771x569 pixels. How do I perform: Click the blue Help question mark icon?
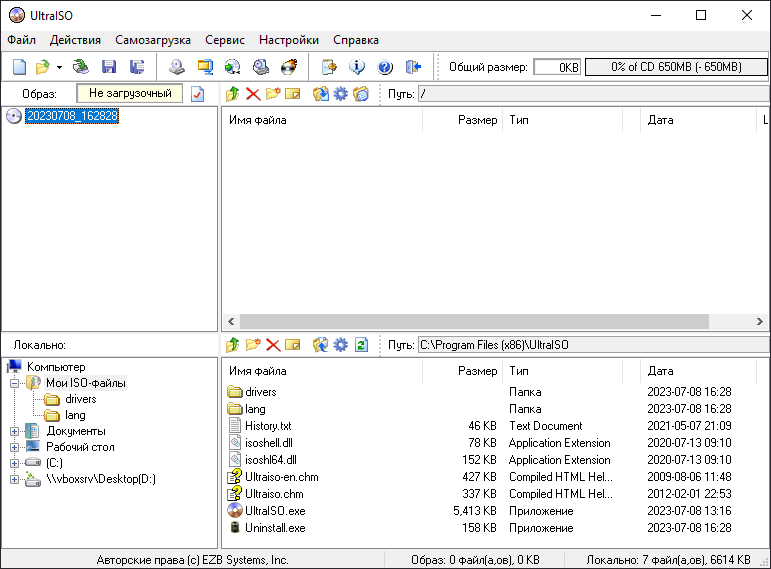pyautogui.click(x=385, y=67)
